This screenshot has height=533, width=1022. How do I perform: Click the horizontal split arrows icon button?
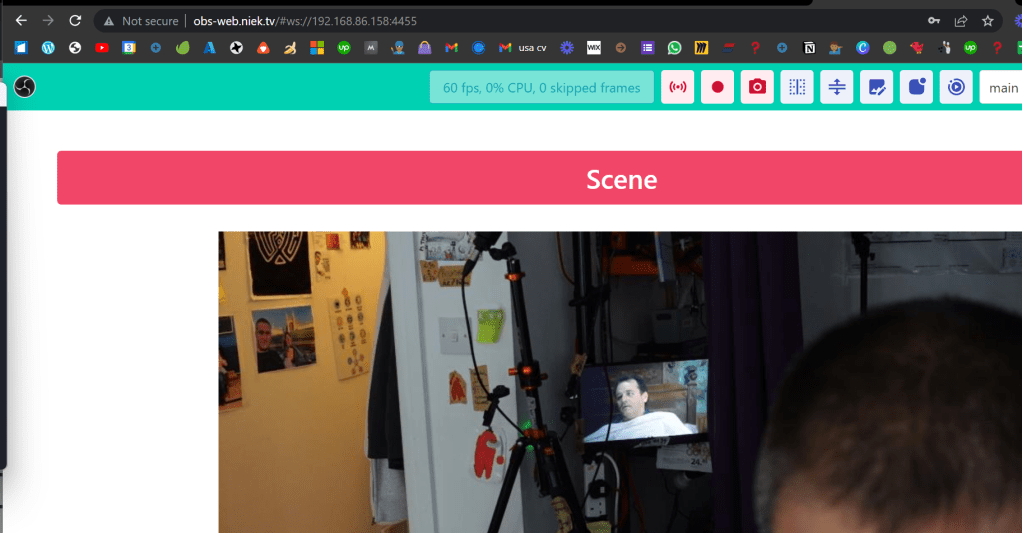pos(837,87)
